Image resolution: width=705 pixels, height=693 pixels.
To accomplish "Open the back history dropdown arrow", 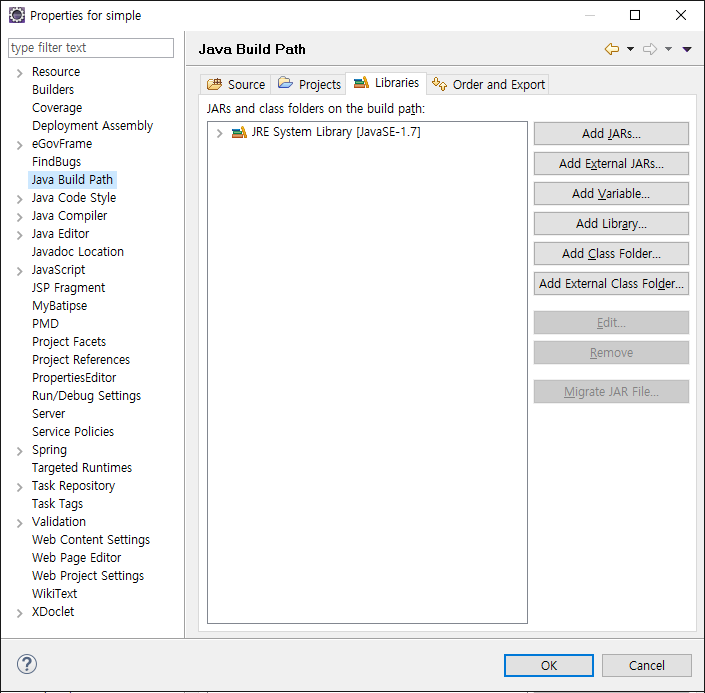I will pyautogui.click(x=630, y=49).
